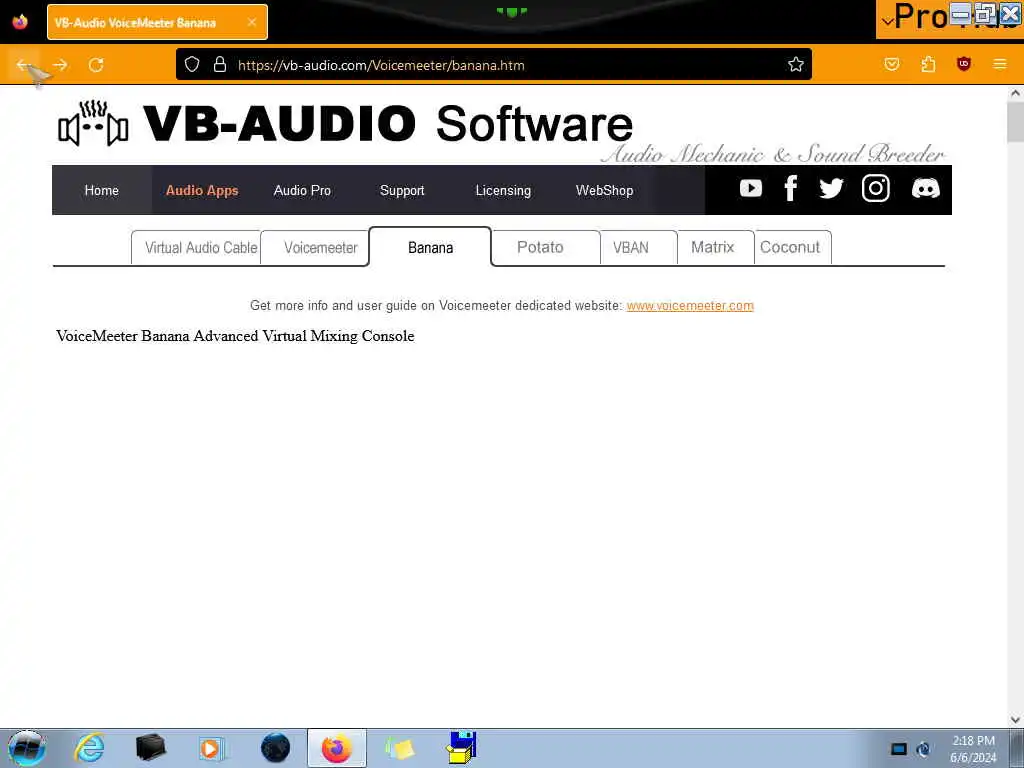The width and height of the screenshot is (1024, 768).
Task: Open the Support menu item
Action: [402, 190]
